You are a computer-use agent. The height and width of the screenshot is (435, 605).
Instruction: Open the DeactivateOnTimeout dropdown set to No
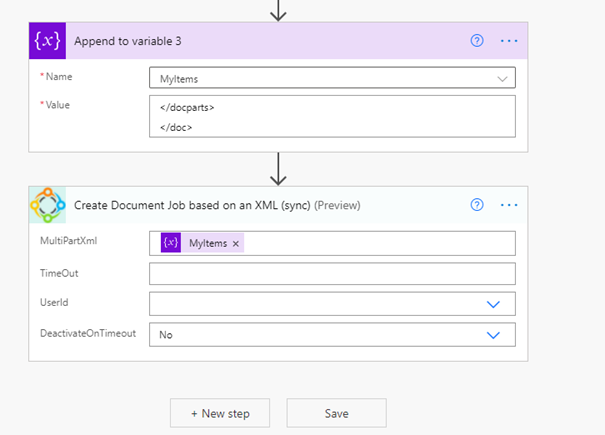click(x=493, y=335)
